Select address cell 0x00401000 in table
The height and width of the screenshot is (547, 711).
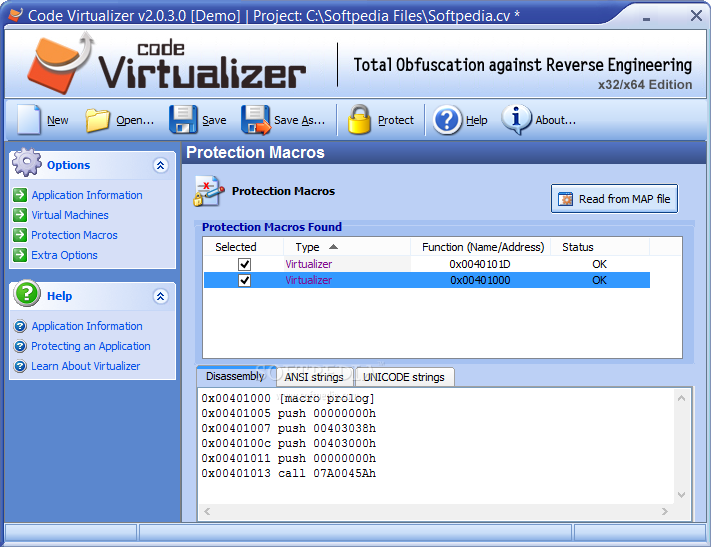point(480,280)
